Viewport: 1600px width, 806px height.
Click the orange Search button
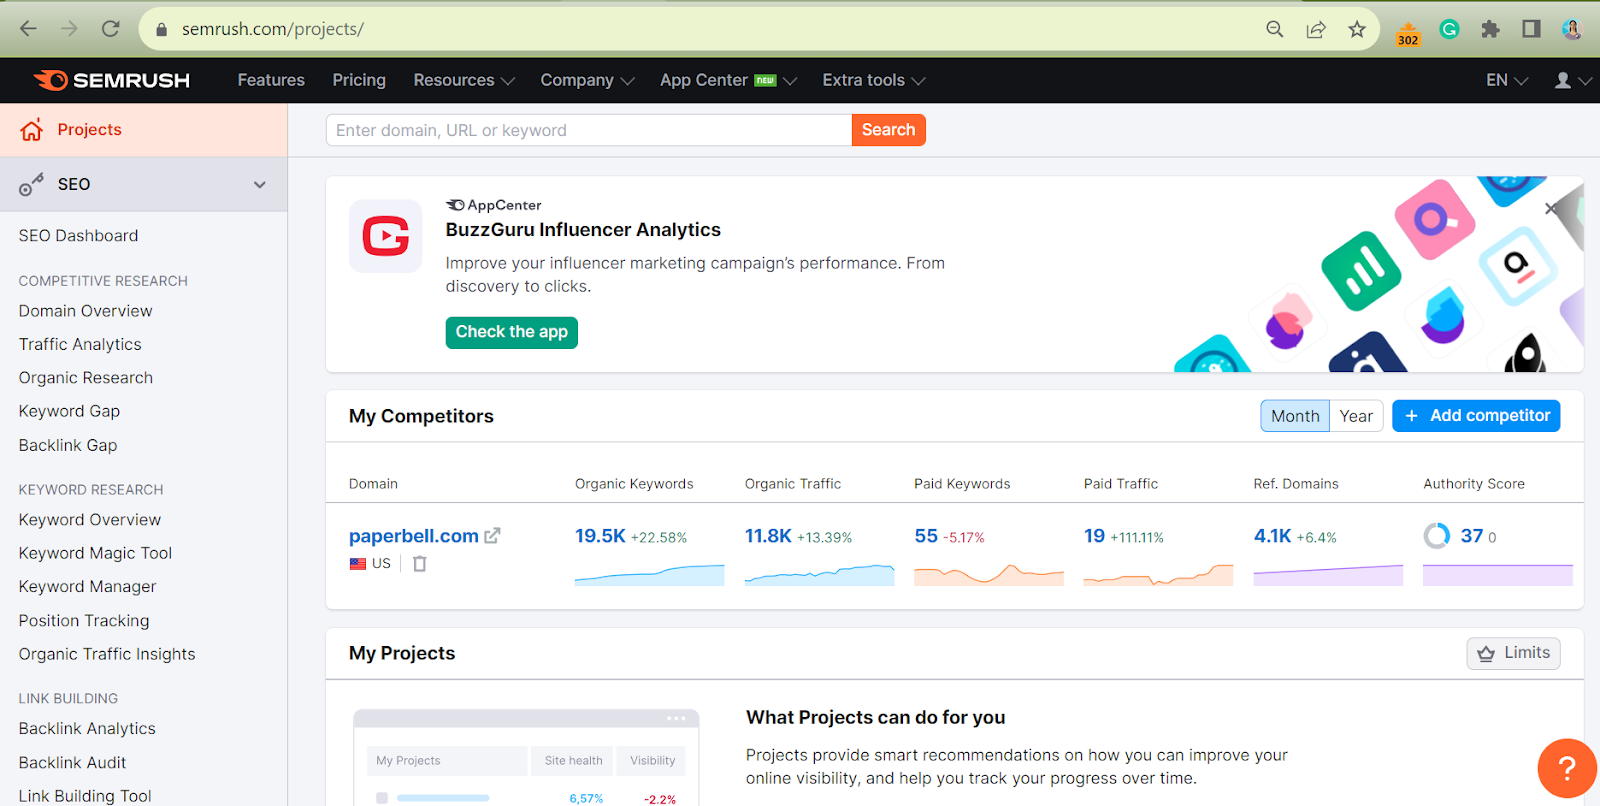pyautogui.click(x=888, y=130)
